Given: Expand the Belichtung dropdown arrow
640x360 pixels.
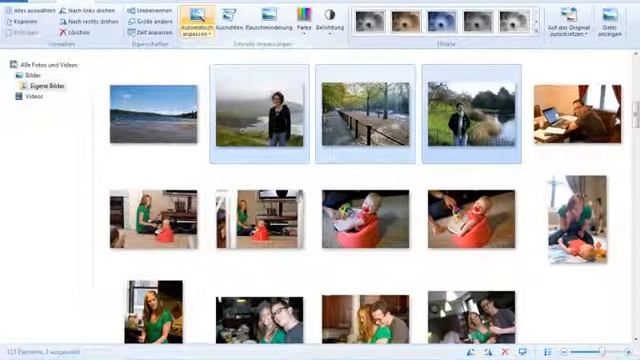Looking at the screenshot, I should click(330, 34).
